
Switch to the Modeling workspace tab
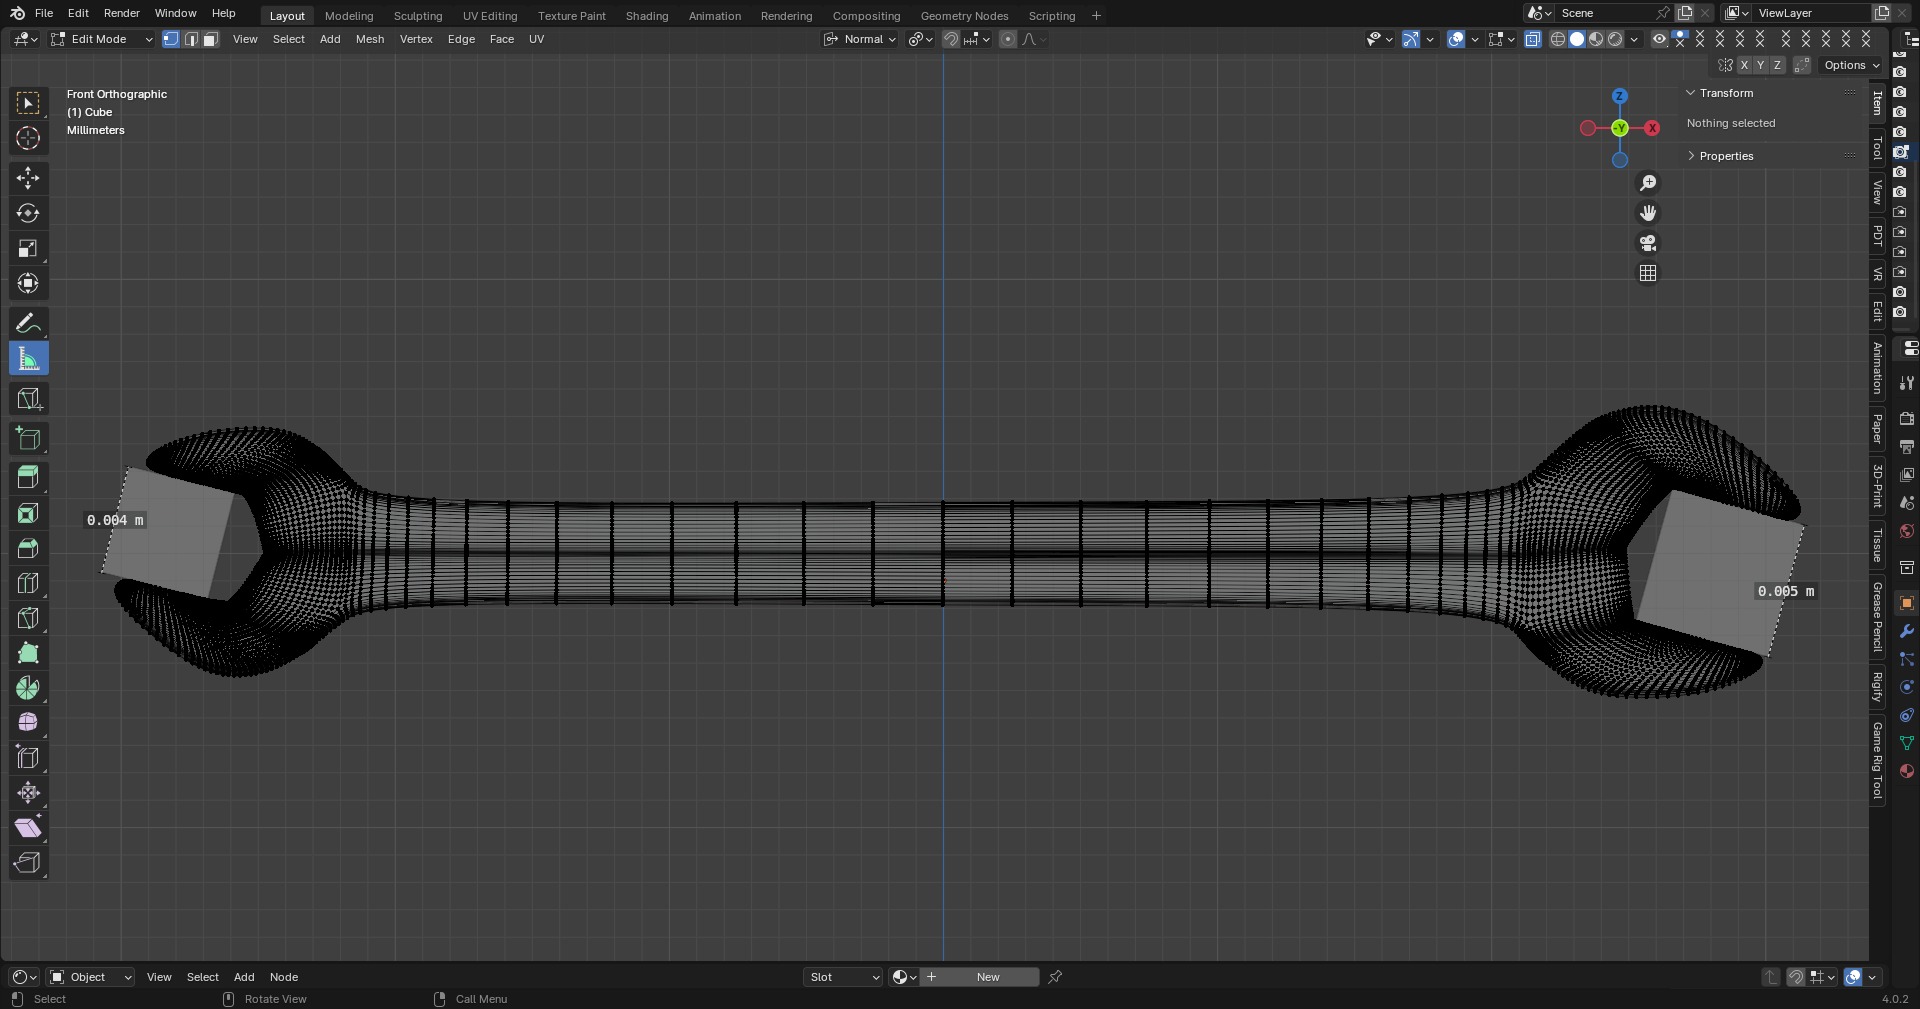(349, 16)
